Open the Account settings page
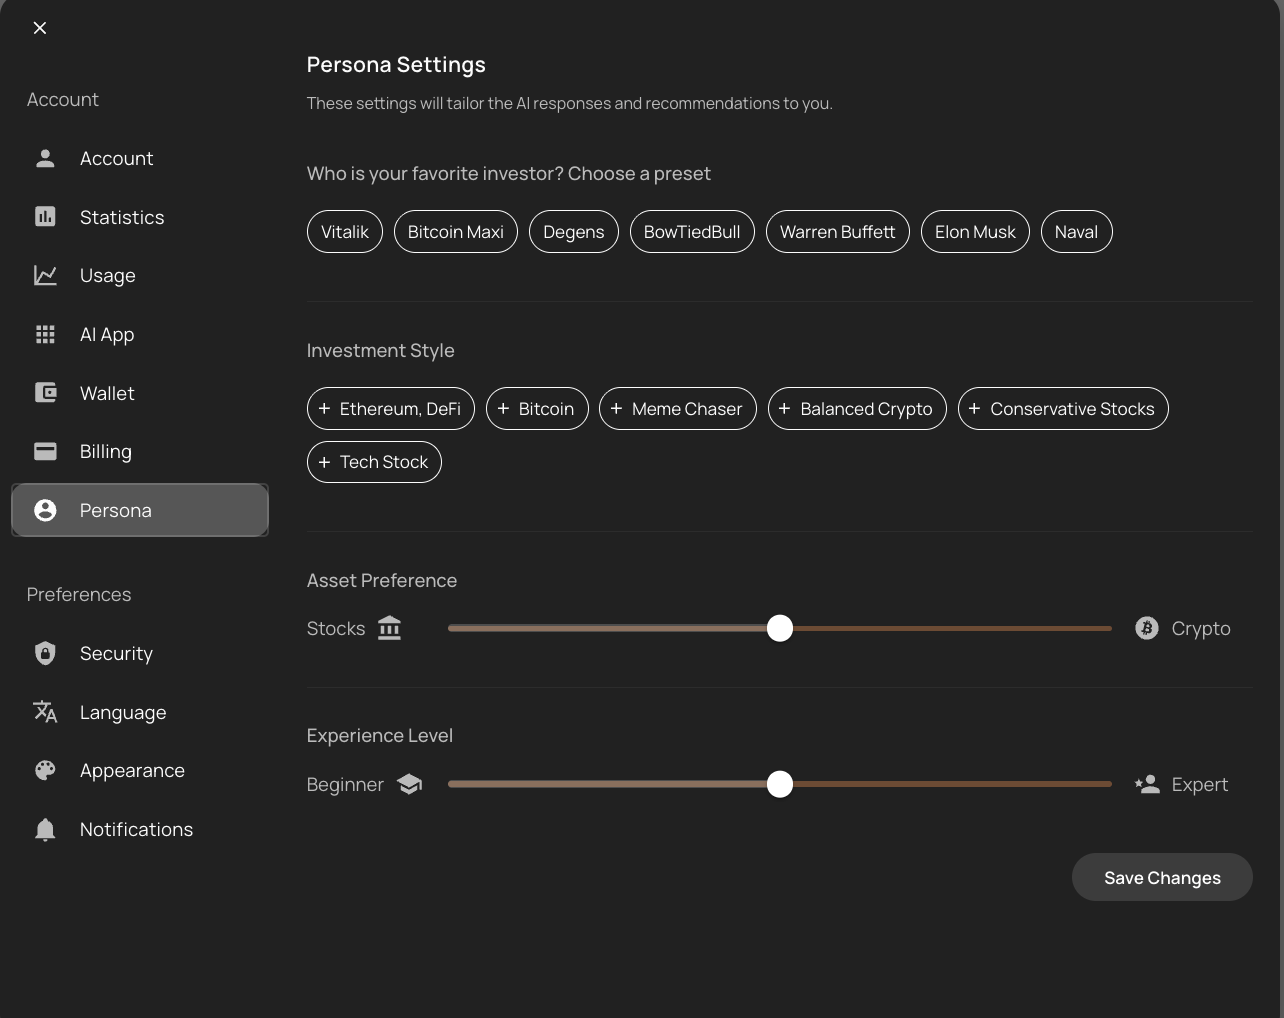Viewport: 1284px width, 1018px height. click(x=116, y=159)
